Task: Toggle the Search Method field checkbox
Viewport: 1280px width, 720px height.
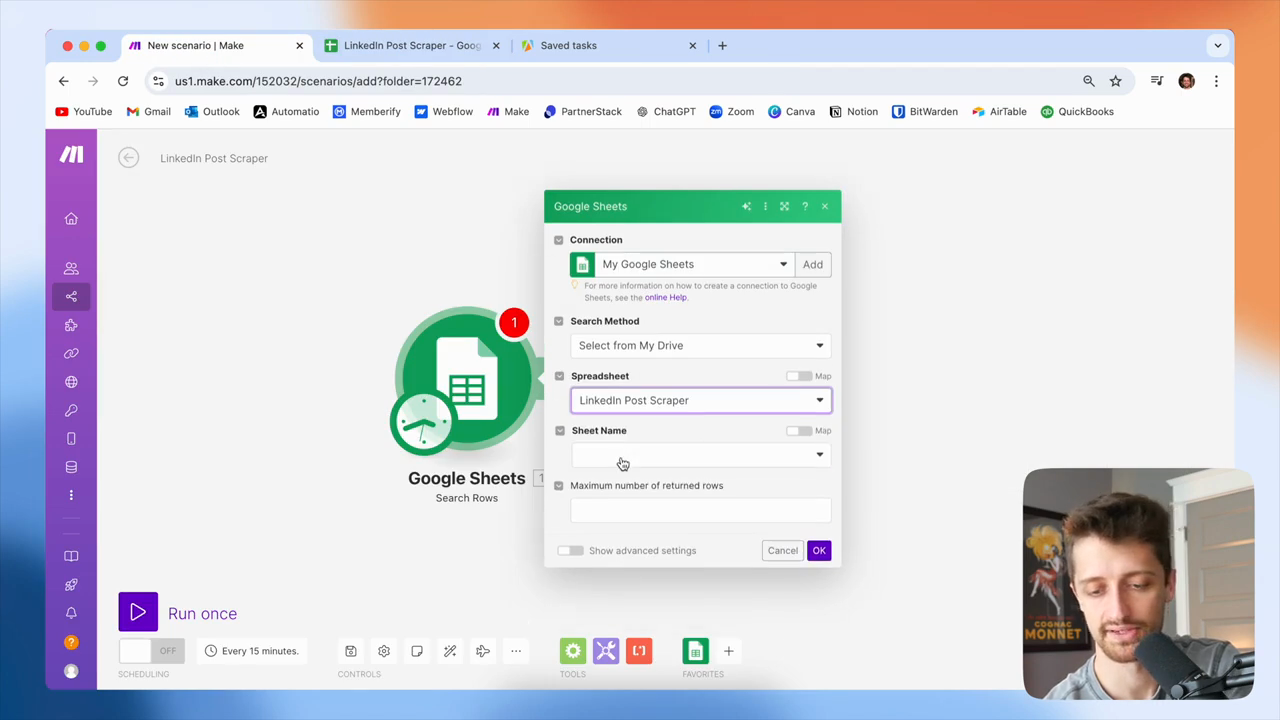Action: click(559, 321)
